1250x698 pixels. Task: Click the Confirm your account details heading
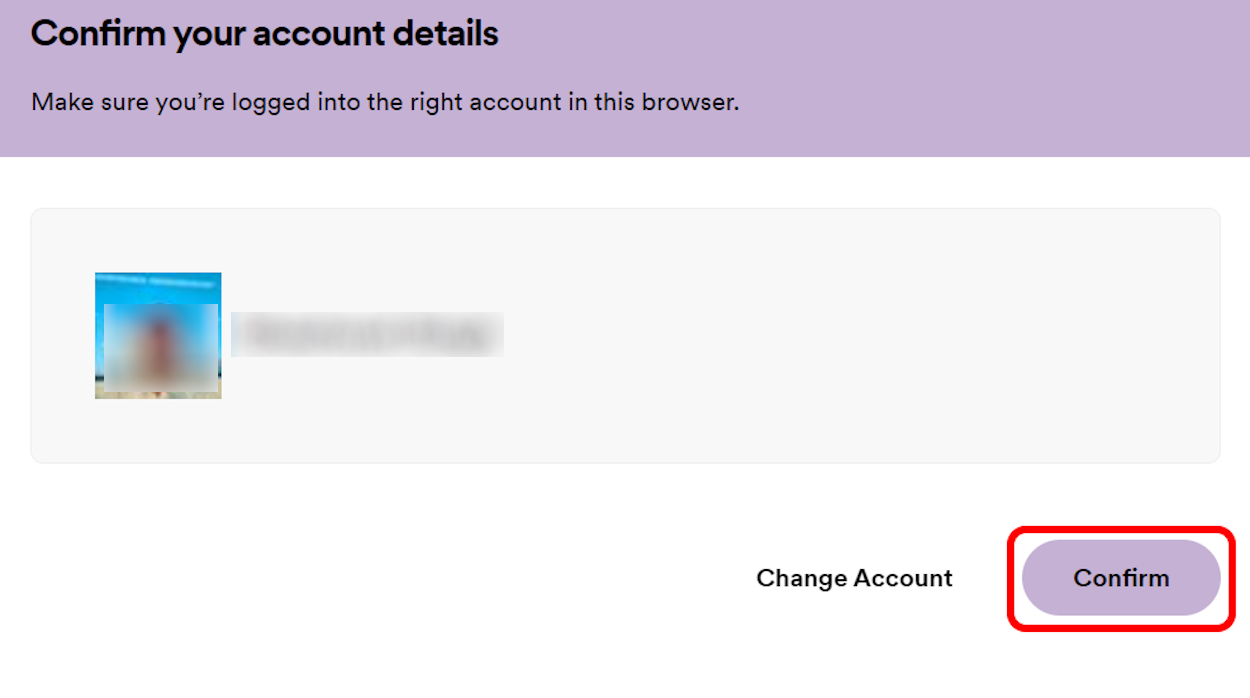[x=265, y=33]
